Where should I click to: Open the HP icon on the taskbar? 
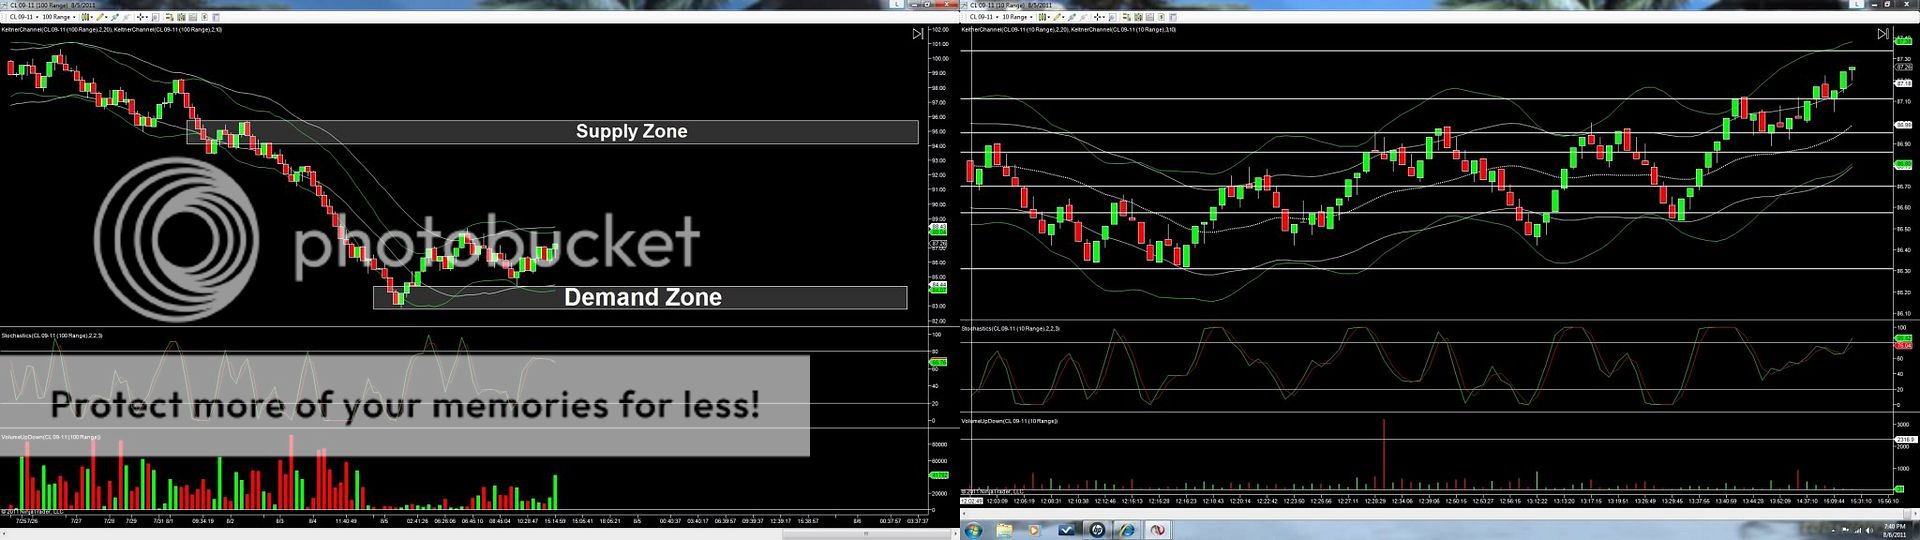pos(1097,530)
